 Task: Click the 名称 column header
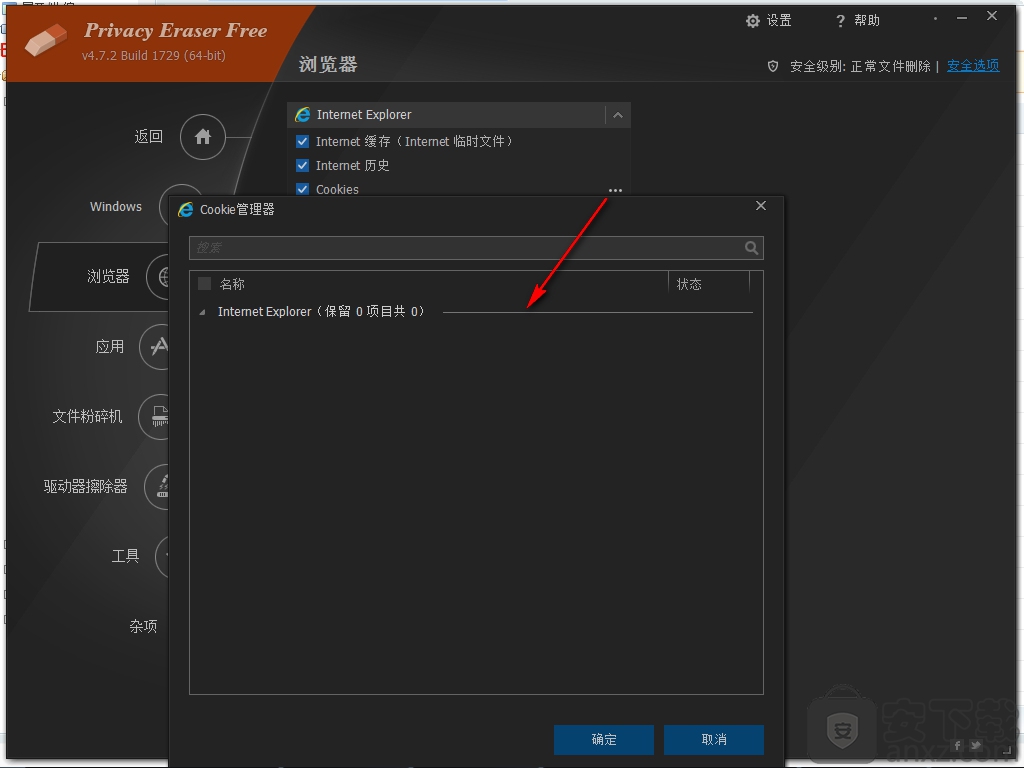click(232, 284)
